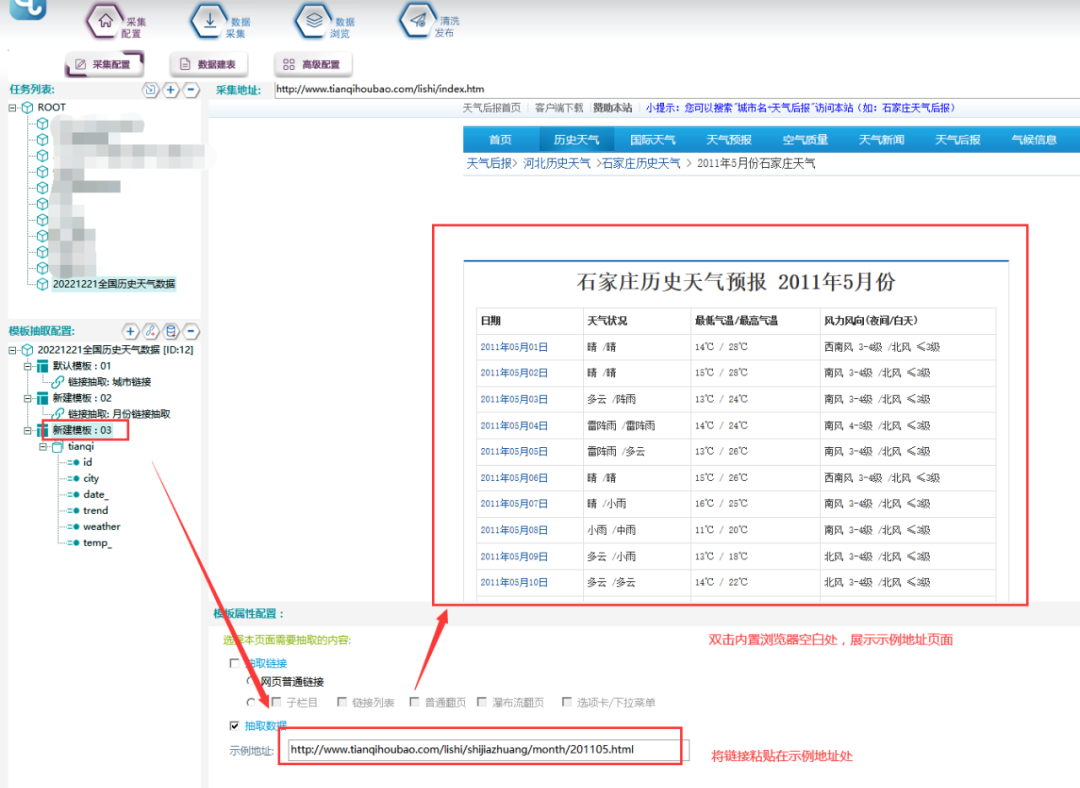
Task: Open the 数据浏览 layers hexagon icon
Action: (313, 21)
